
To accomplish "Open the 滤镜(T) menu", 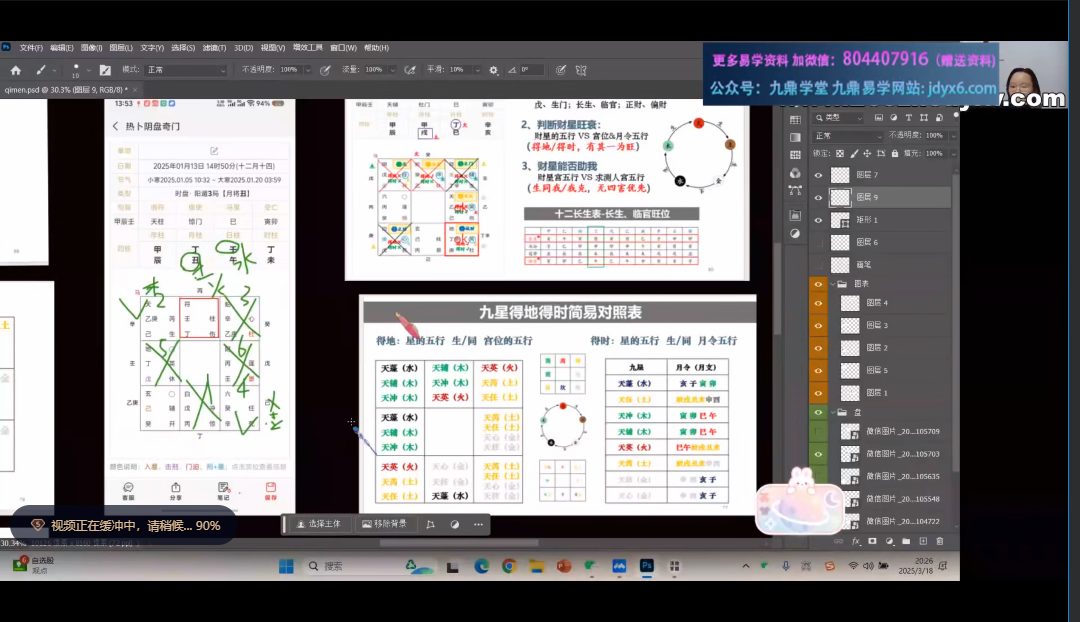I will click(213, 47).
